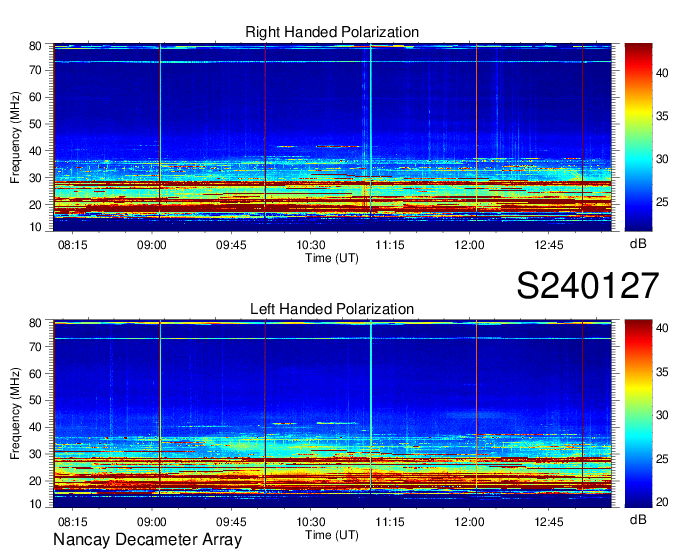Click 50 MHz tick on Left Handed frequency axis
680x552 pixels.
(35, 400)
